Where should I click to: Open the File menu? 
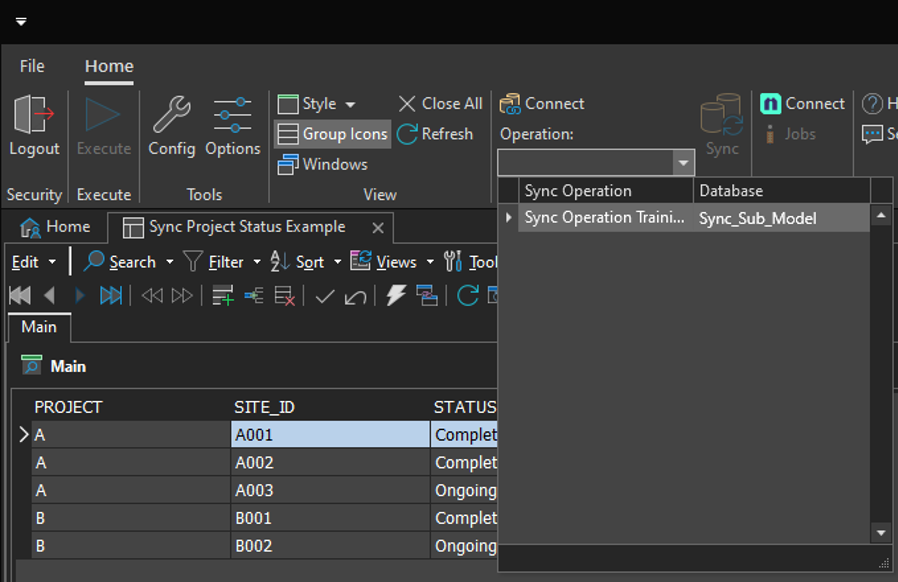coord(32,65)
